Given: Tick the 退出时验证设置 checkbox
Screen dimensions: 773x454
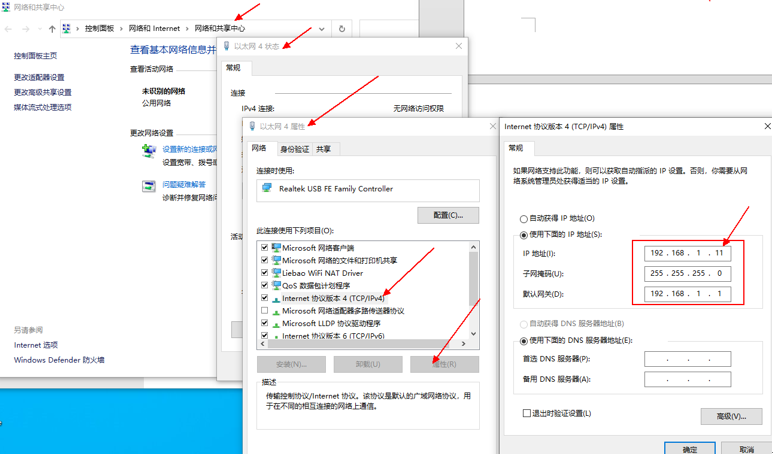Looking at the screenshot, I should [x=526, y=413].
